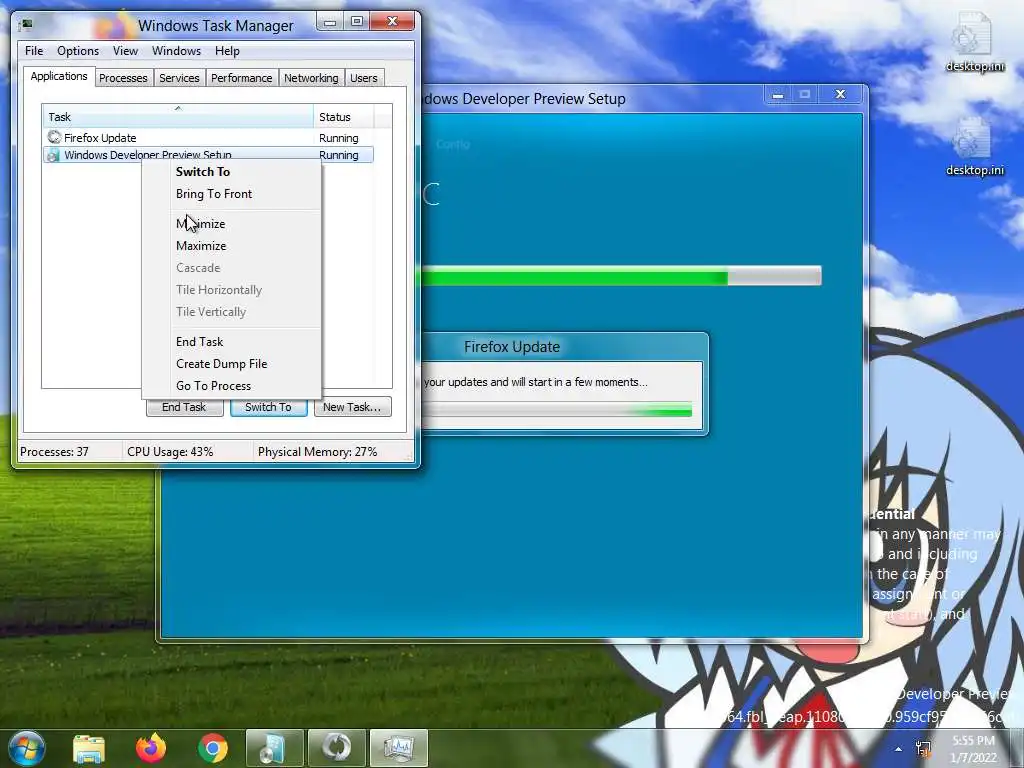Open the View menu

coord(125,51)
